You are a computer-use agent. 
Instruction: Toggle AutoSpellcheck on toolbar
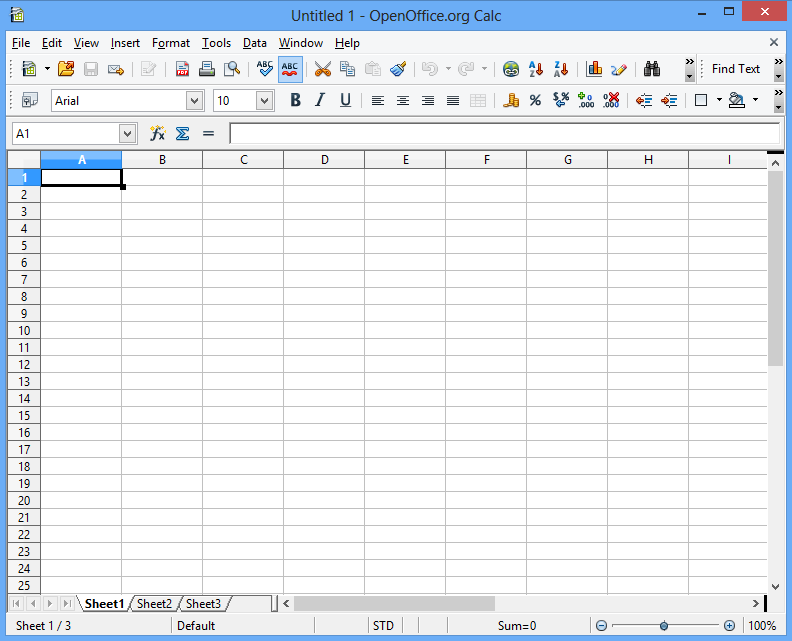(290, 69)
